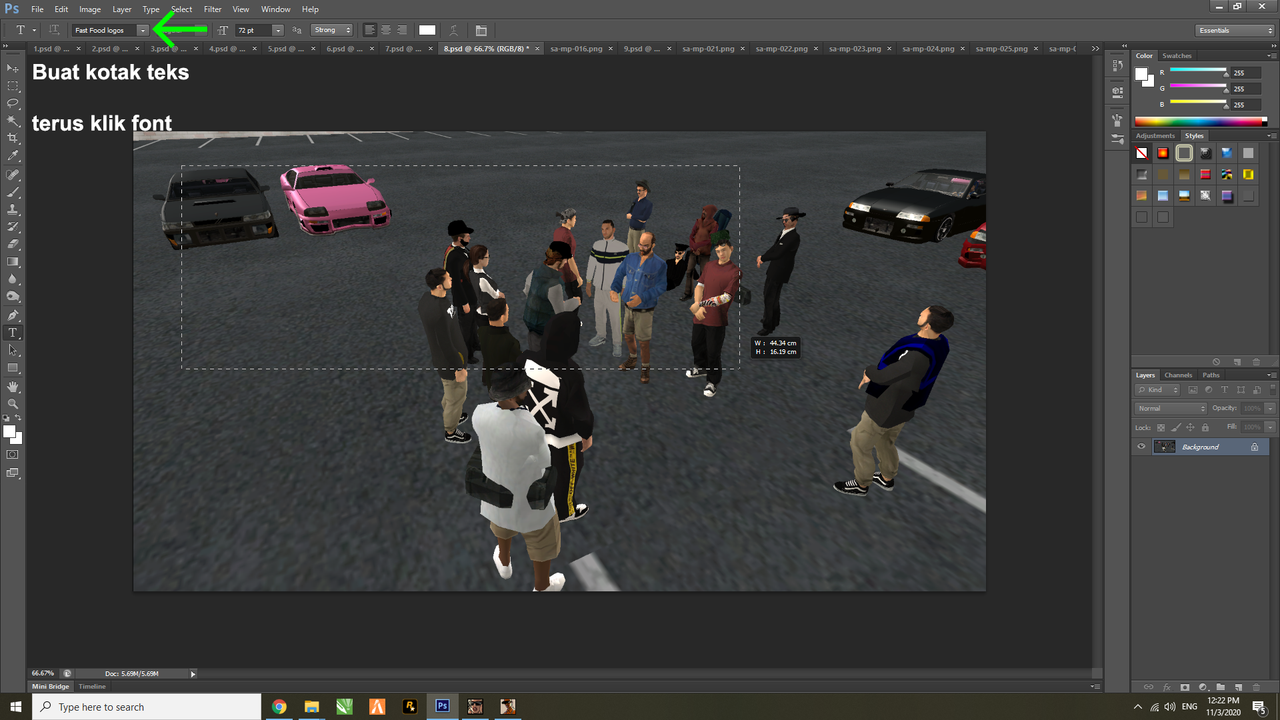The height and width of the screenshot is (720, 1280).
Task: Switch to the Timeline tab
Action: pos(92,687)
